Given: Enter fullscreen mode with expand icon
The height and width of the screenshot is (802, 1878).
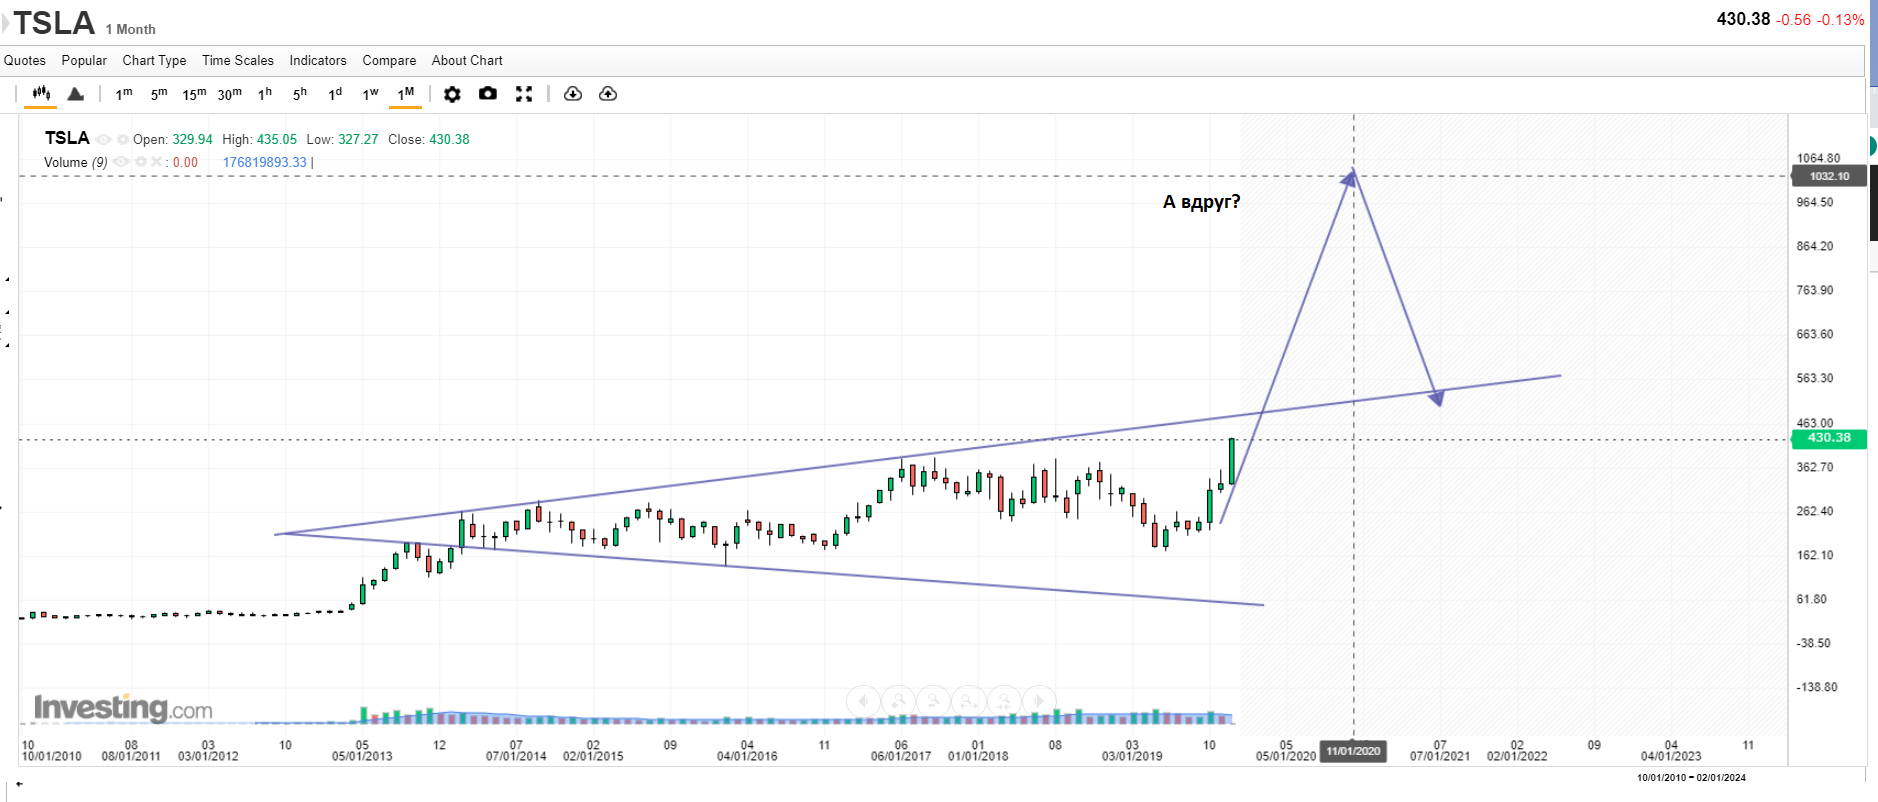Looking at the screenshot, I should click(523, 94).
